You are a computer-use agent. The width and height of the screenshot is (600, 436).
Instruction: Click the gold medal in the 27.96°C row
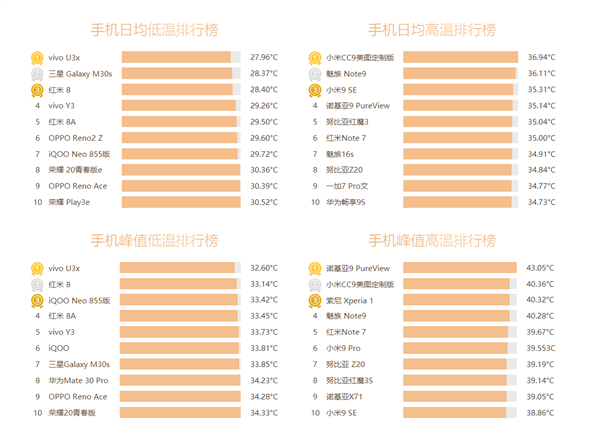pos(37,58)
